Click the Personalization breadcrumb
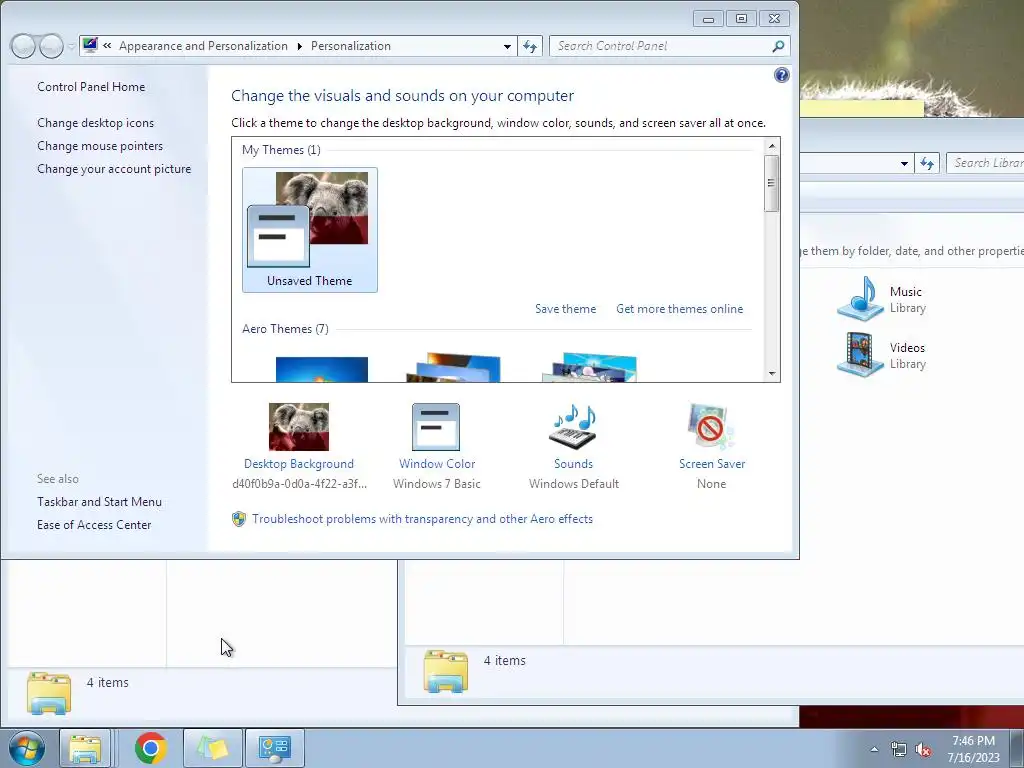Viewport: 1024px width, 768px height. click(x=351, y=46)
